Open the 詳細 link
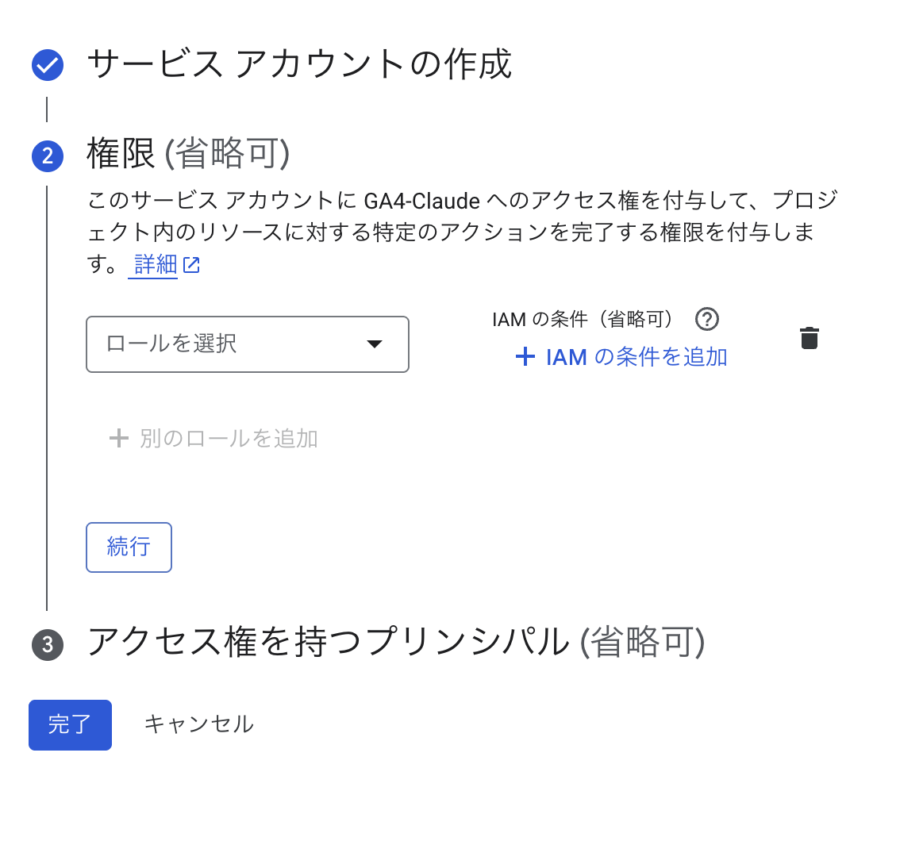The width and height of the screenshot is (900, 841). pyautogui.click(x=155, y=265)
